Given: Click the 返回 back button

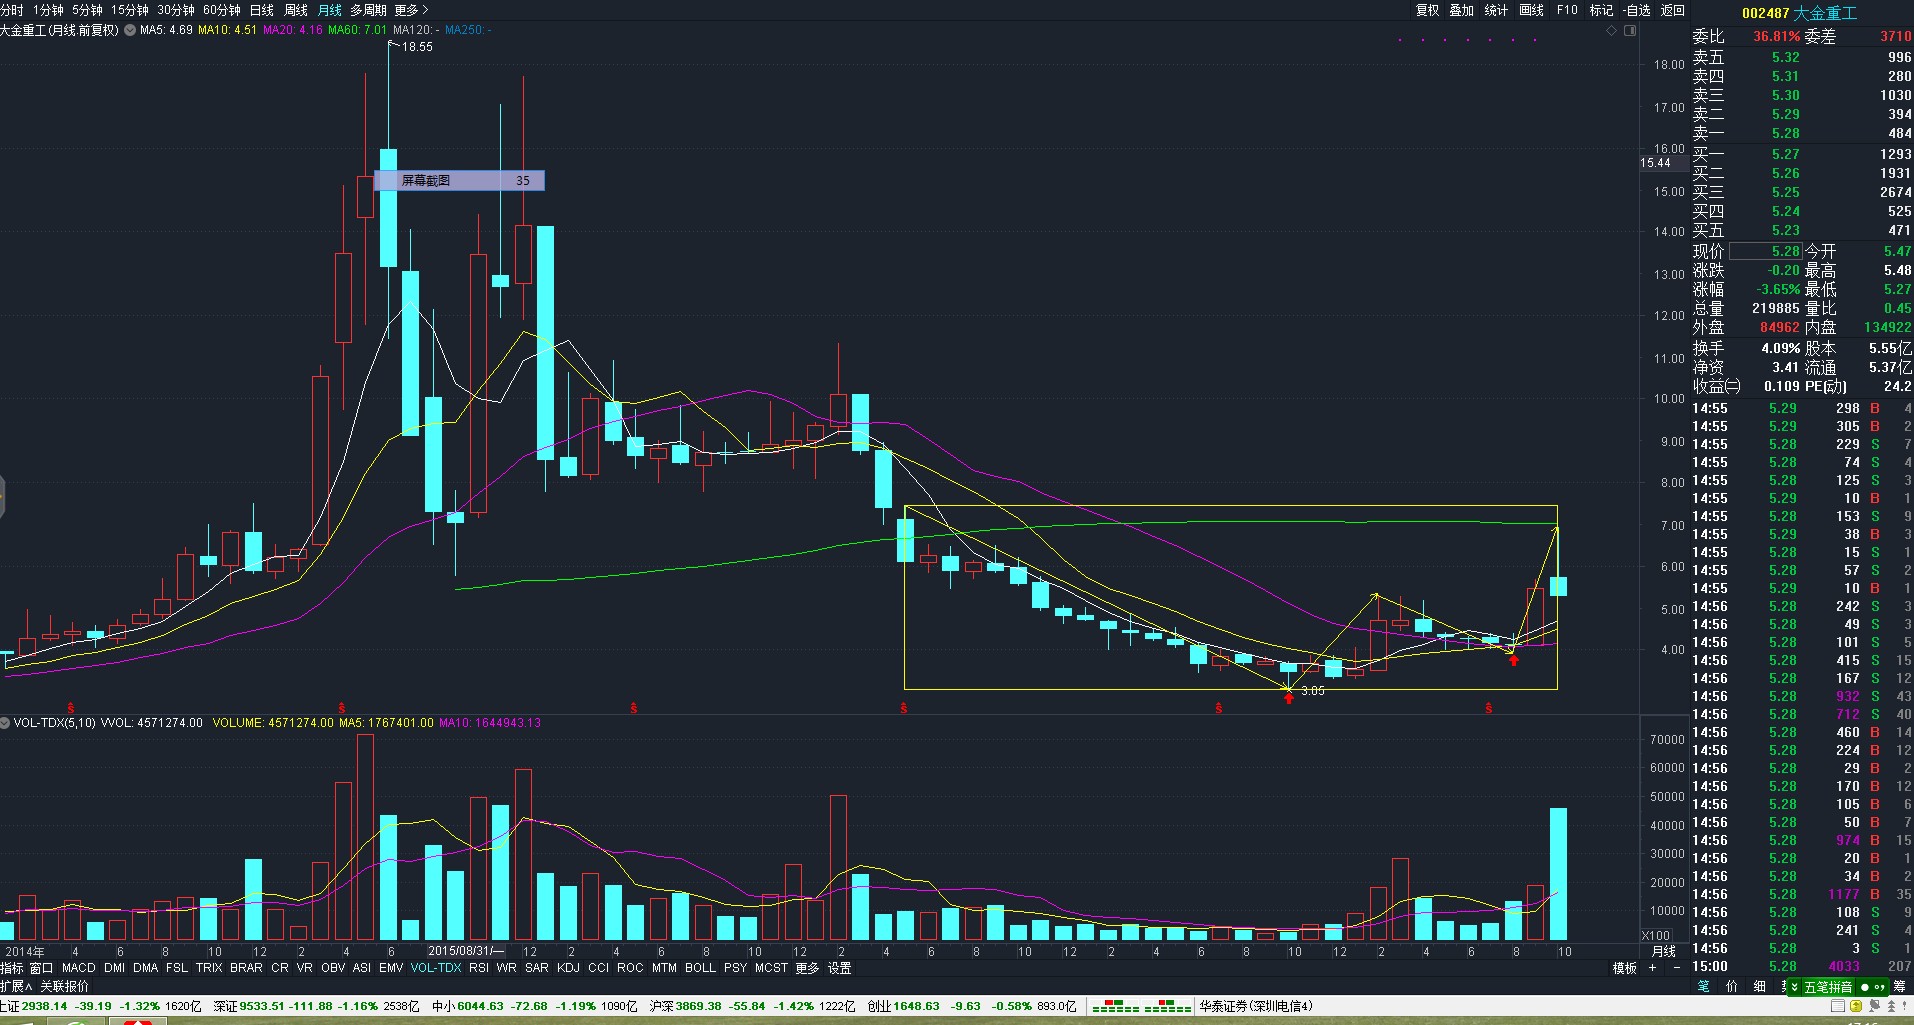Looking at the screenshot, I should click(1673, 10).
